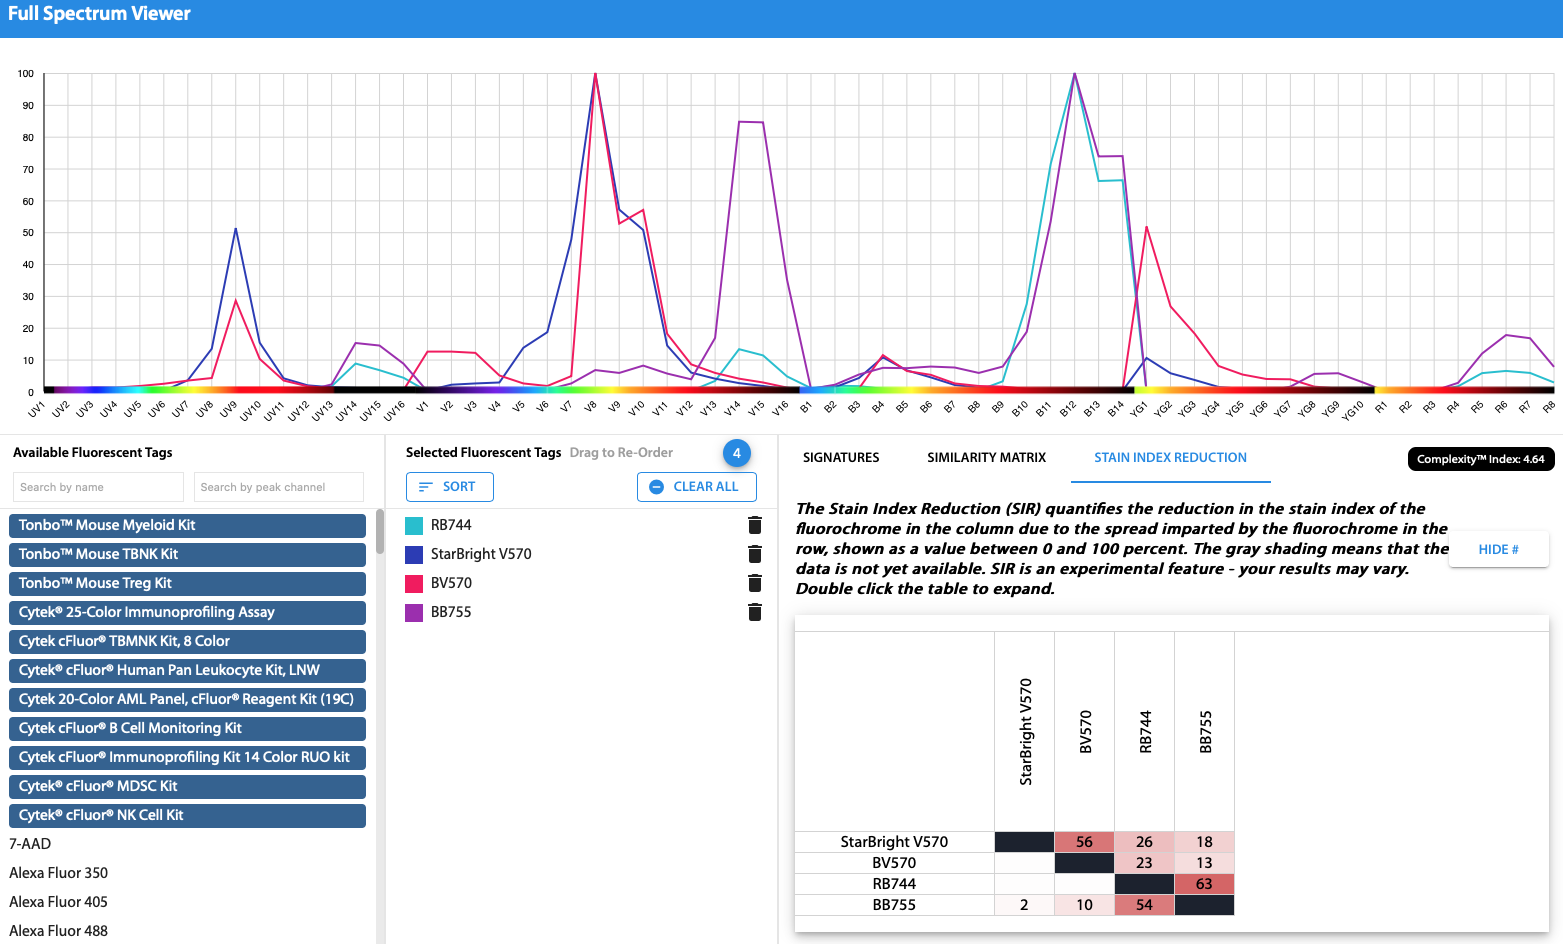Image resolution: width=1563 pixels, height=944 pixels.
Task: Select the Cytek cFluor NK Cell Kit
Action: coord(187,815)
